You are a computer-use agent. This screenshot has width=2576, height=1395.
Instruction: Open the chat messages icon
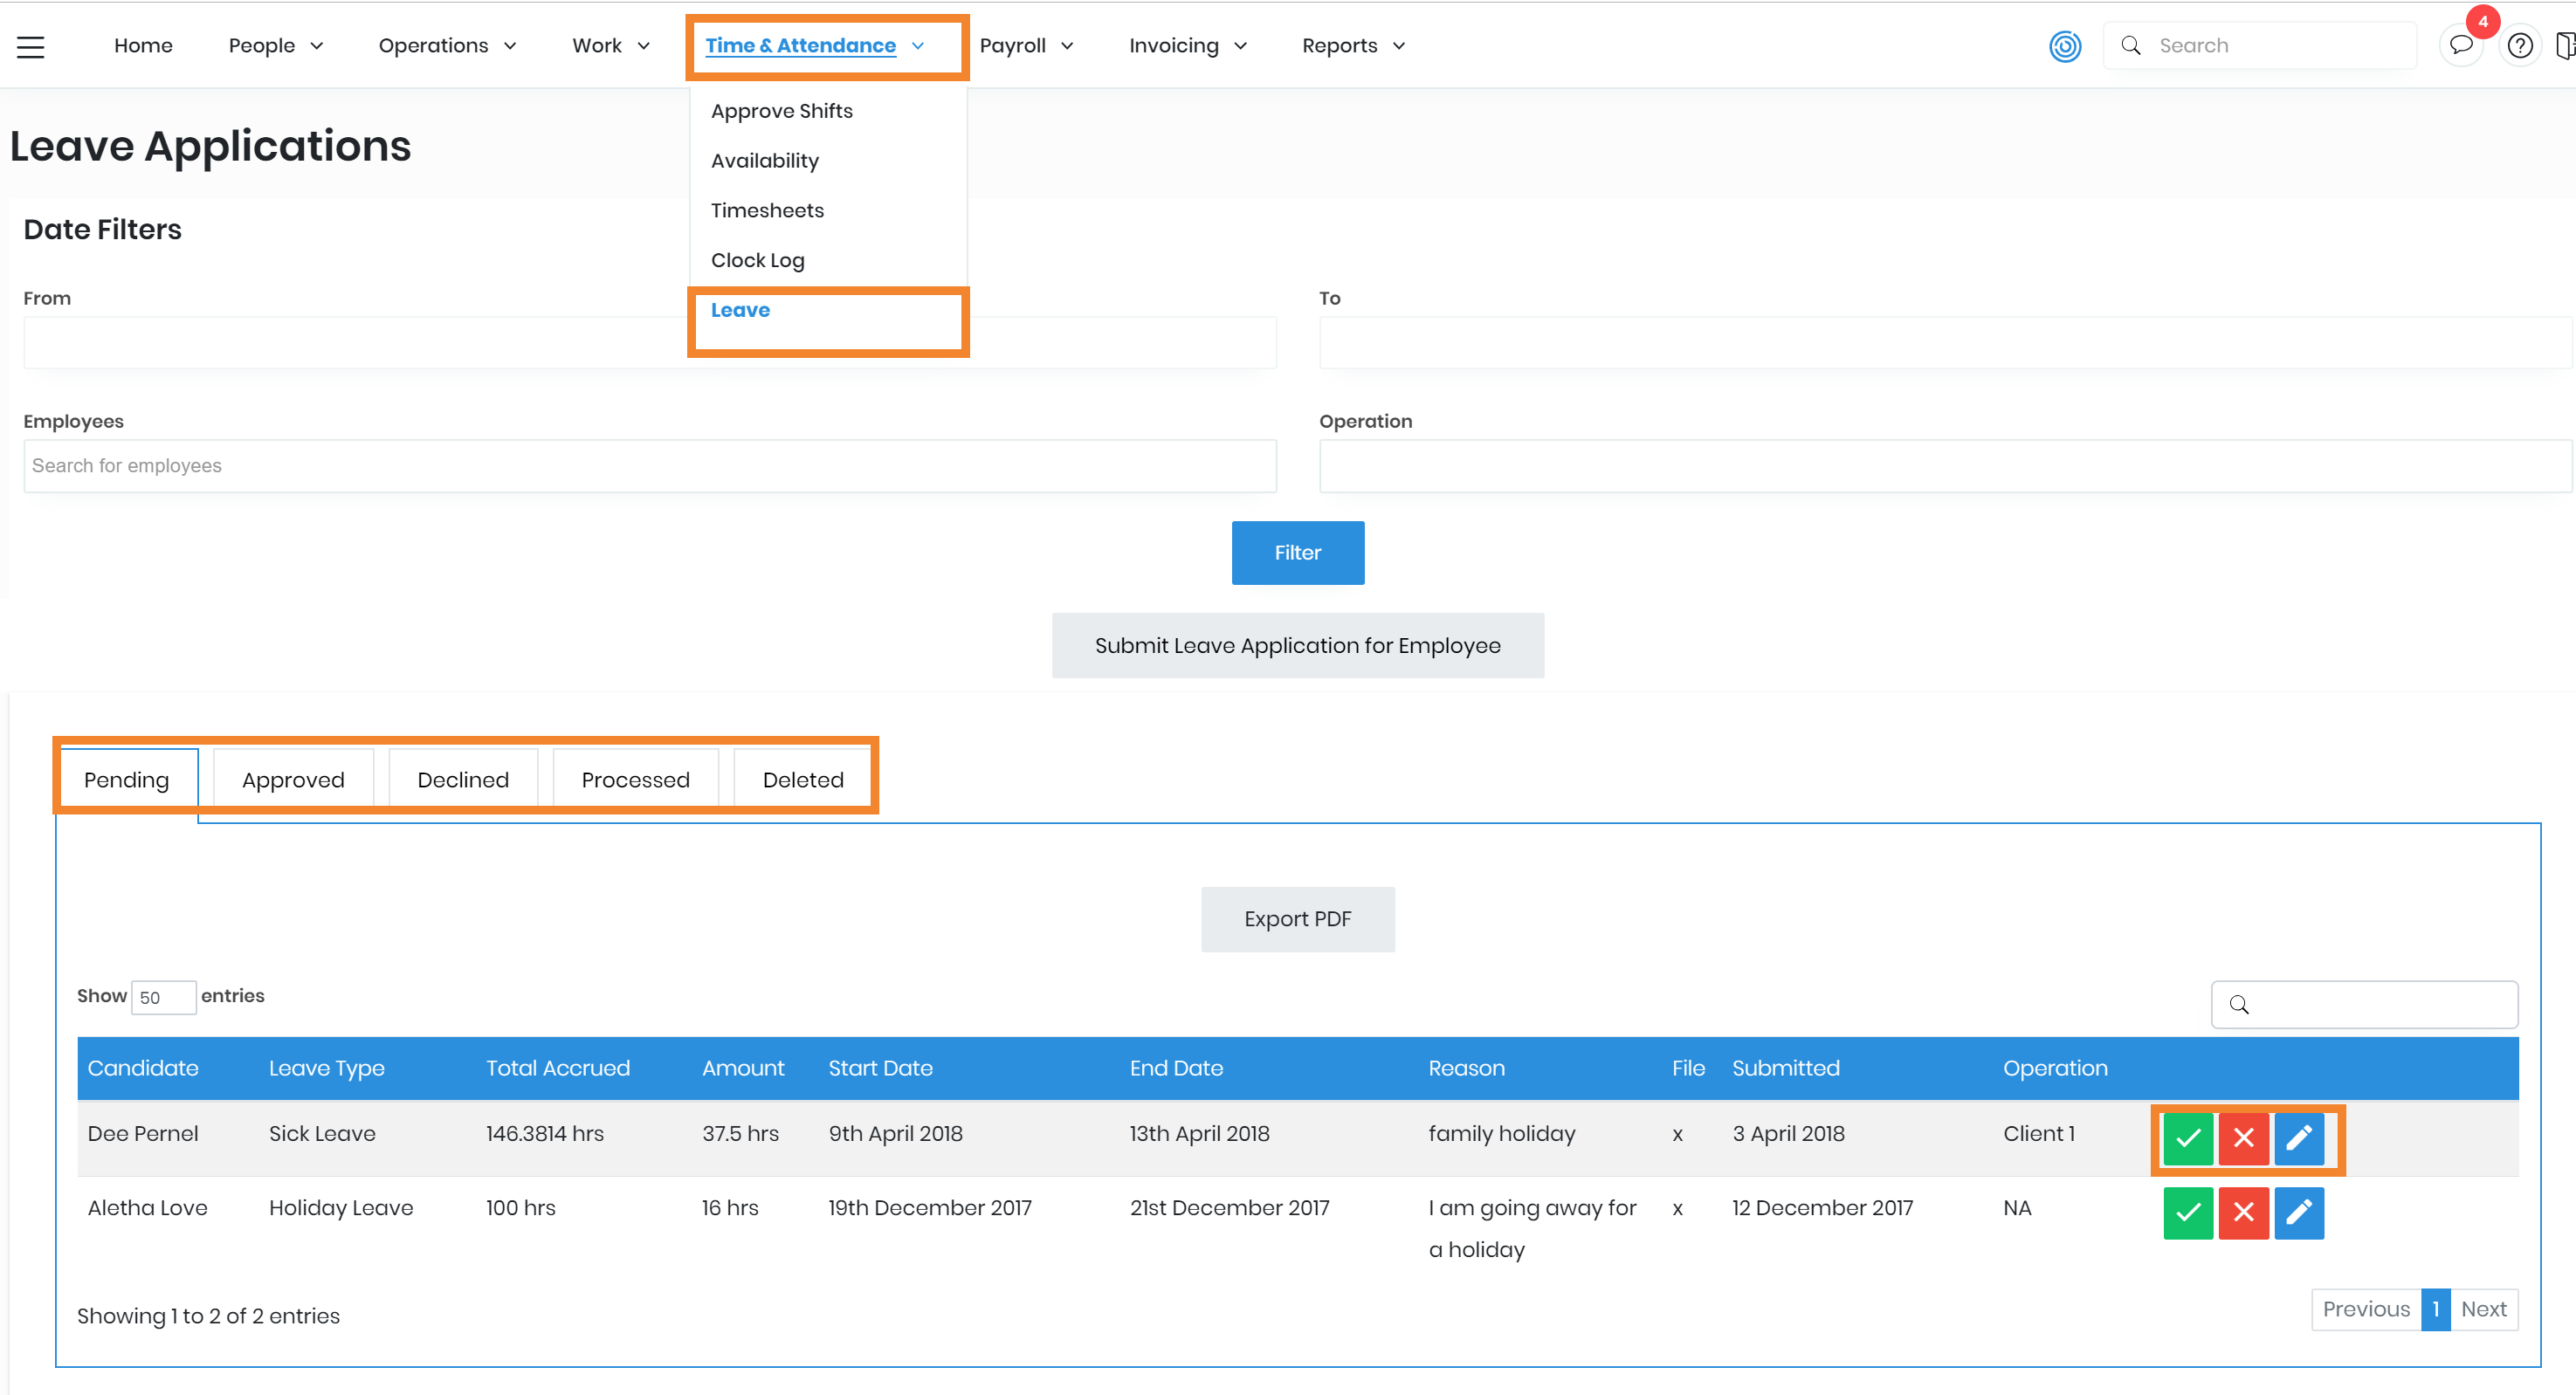click(x=2460, y=46)
